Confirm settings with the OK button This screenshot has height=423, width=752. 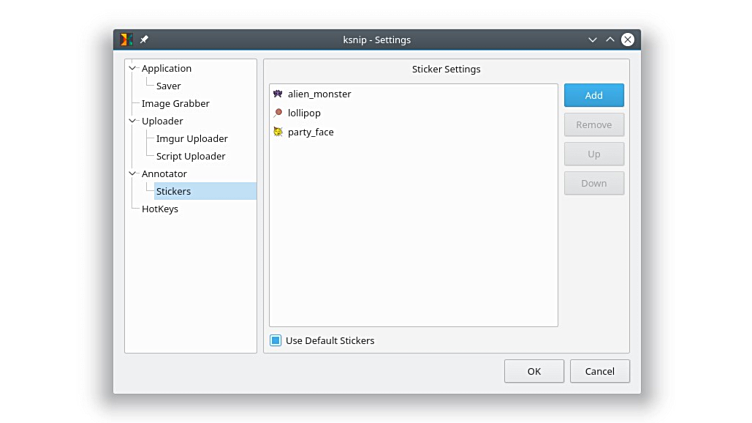[x=534, y=371]
